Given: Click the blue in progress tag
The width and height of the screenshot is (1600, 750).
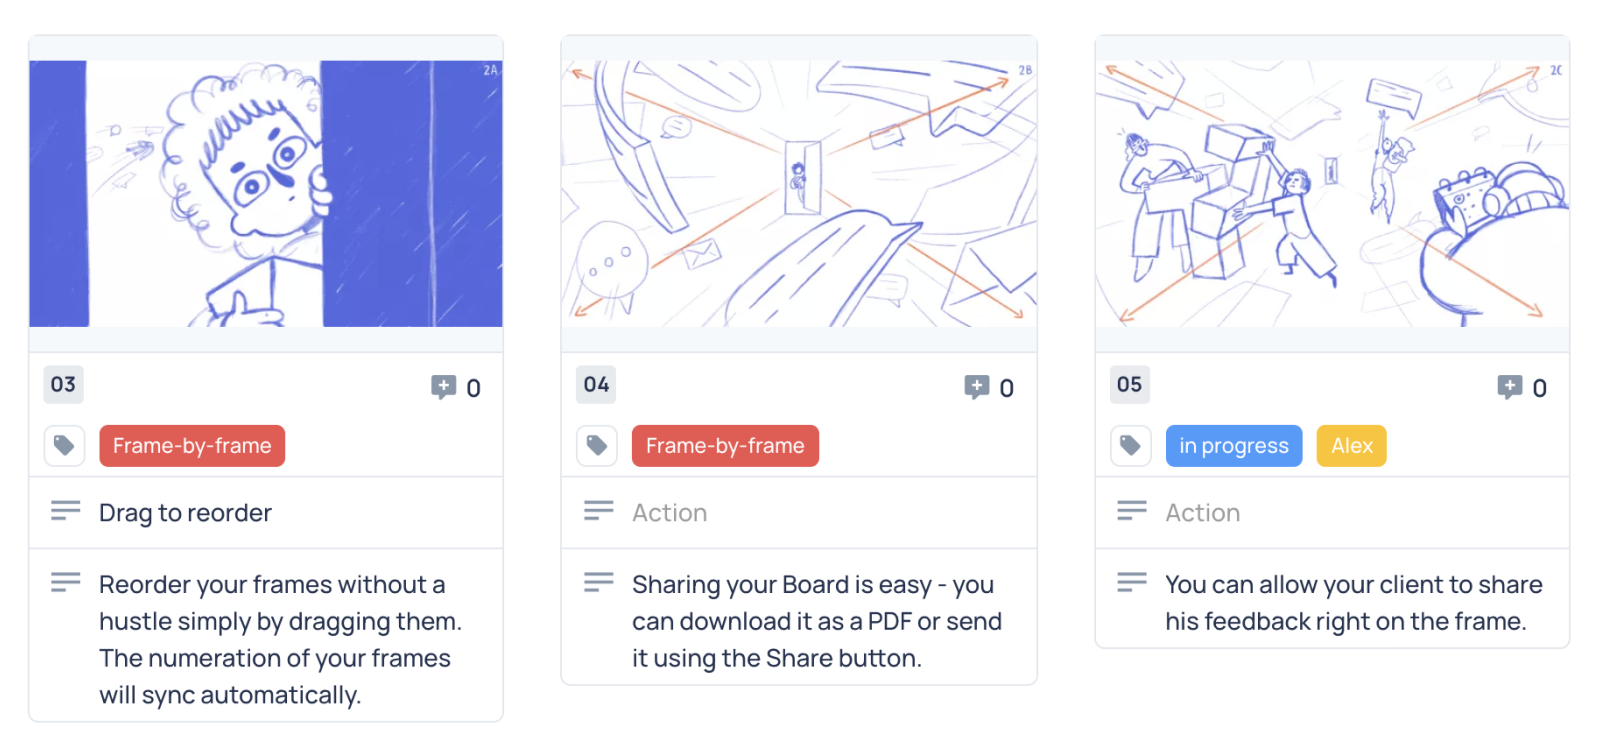Looking at the screenshot, I should tap(1234, 446).
